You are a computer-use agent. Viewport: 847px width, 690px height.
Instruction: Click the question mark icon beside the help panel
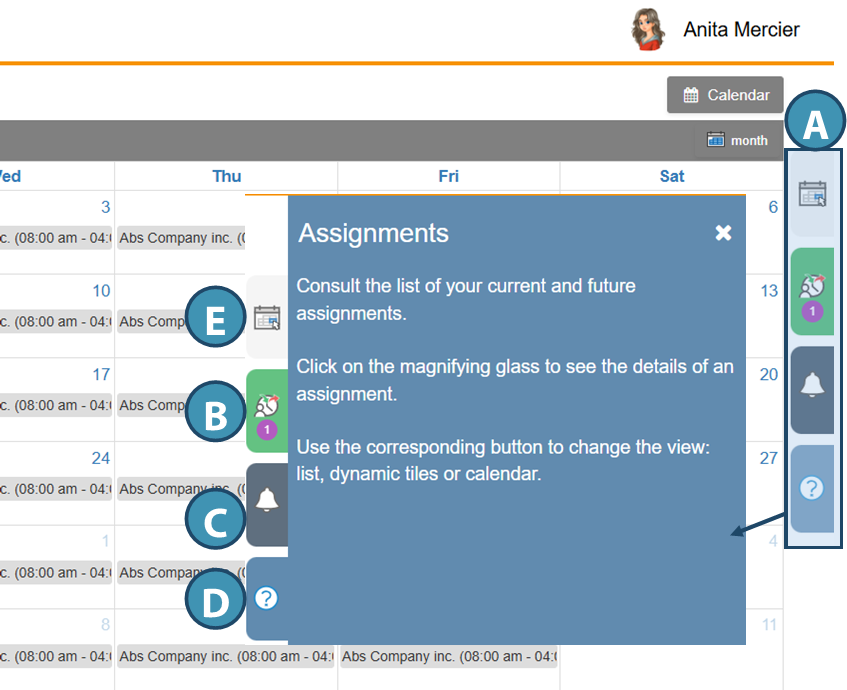pyautogui.click(x=267, y=599)
